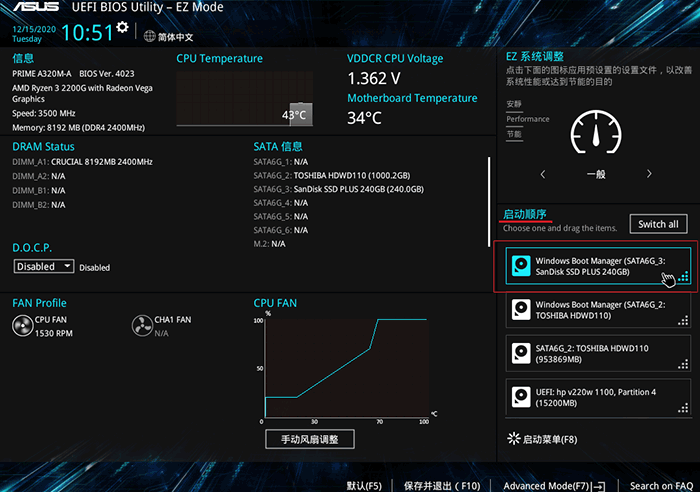
Task: Click the M.2 N/A row
Action: (269, 244)
